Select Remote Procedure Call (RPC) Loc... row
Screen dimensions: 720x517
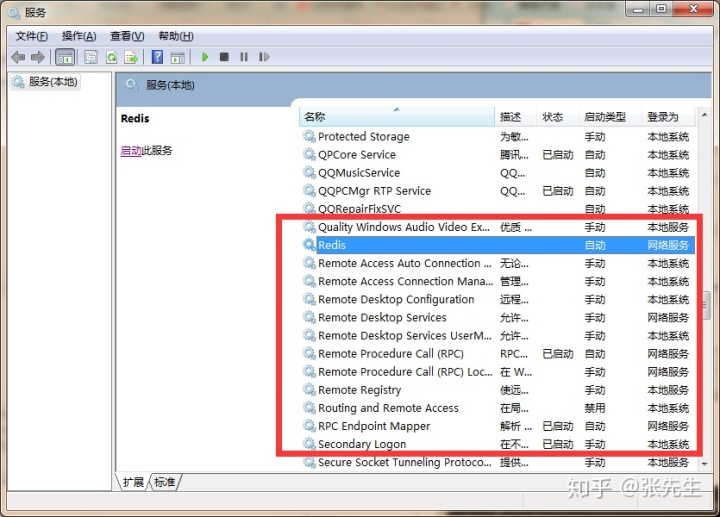498,371
